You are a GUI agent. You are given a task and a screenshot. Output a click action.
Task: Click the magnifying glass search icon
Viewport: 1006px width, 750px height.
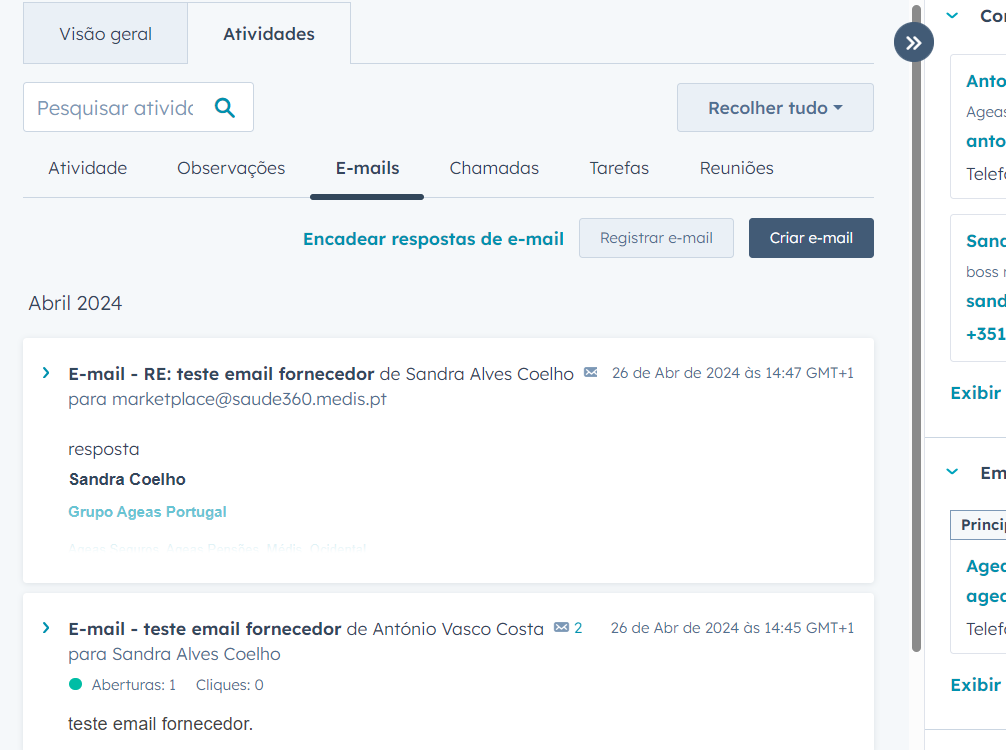(x=225, y=108)
